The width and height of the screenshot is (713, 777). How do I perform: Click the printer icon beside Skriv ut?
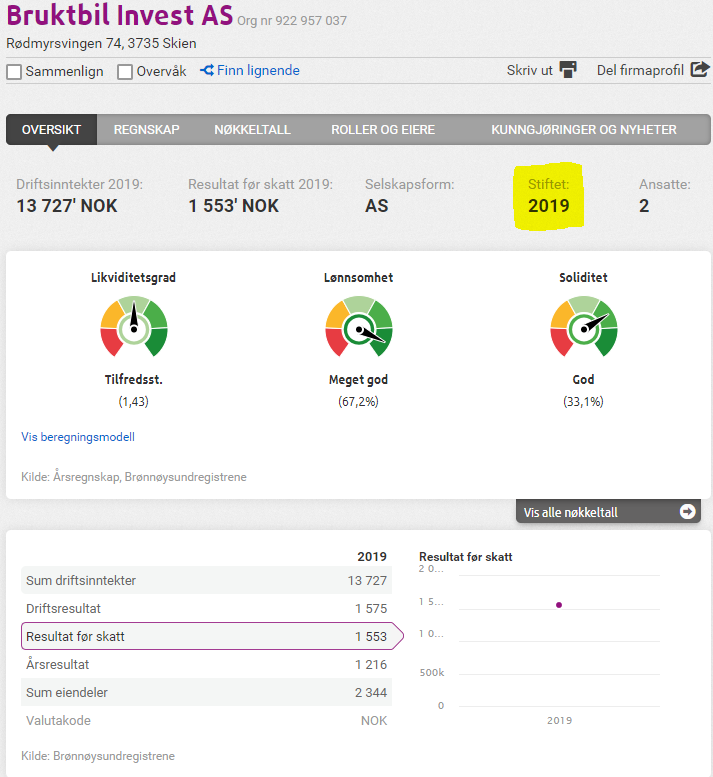[x=568, y=70]
